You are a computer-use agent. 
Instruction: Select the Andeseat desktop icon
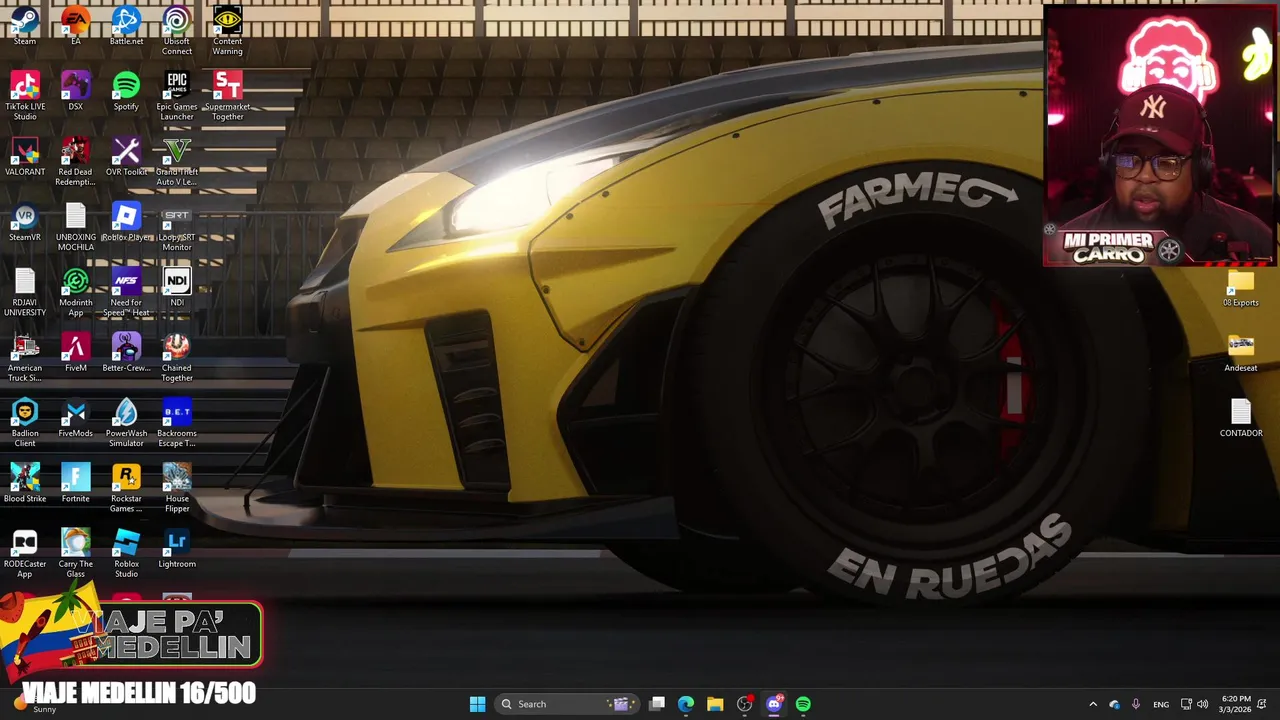pyautogui.click(x=1240, y=352)
